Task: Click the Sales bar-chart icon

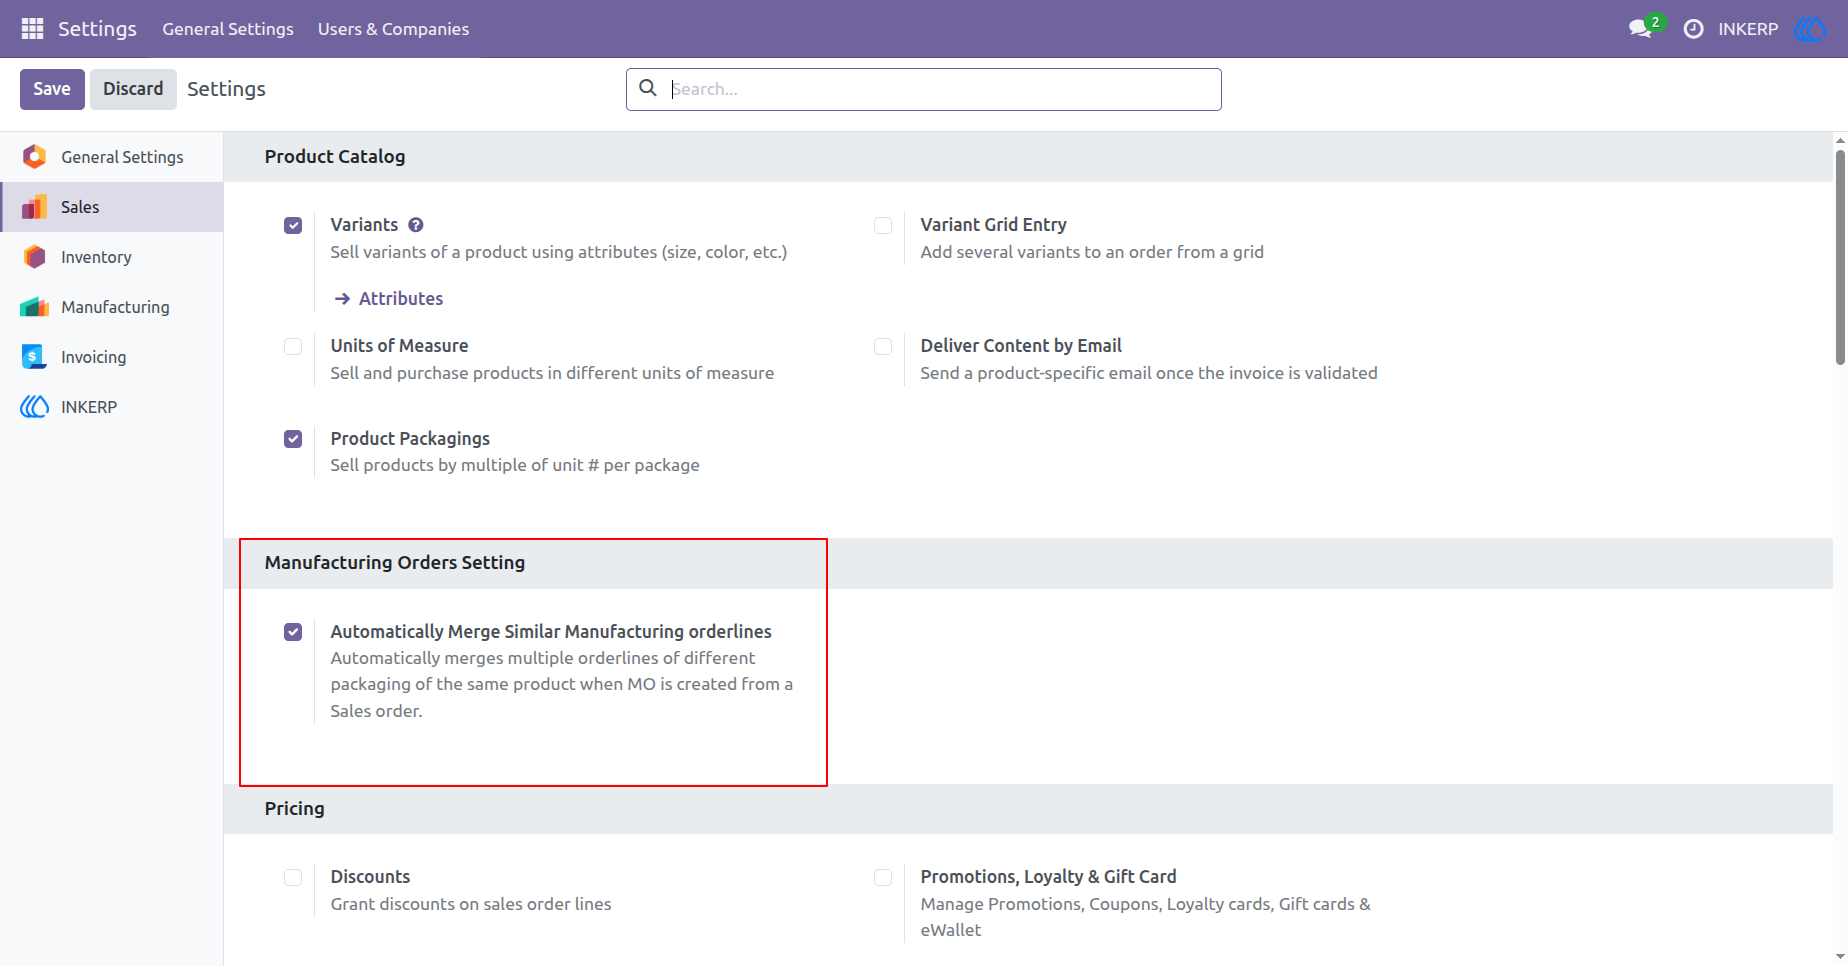Action: 34,206
